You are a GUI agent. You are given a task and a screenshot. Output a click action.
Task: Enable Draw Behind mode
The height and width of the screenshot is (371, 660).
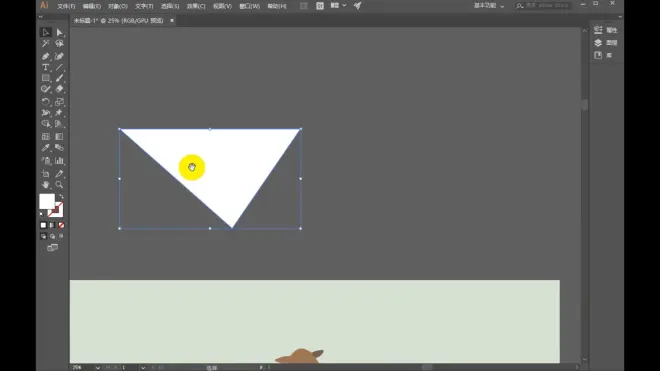pyautogui.click(x=52, y=236)
